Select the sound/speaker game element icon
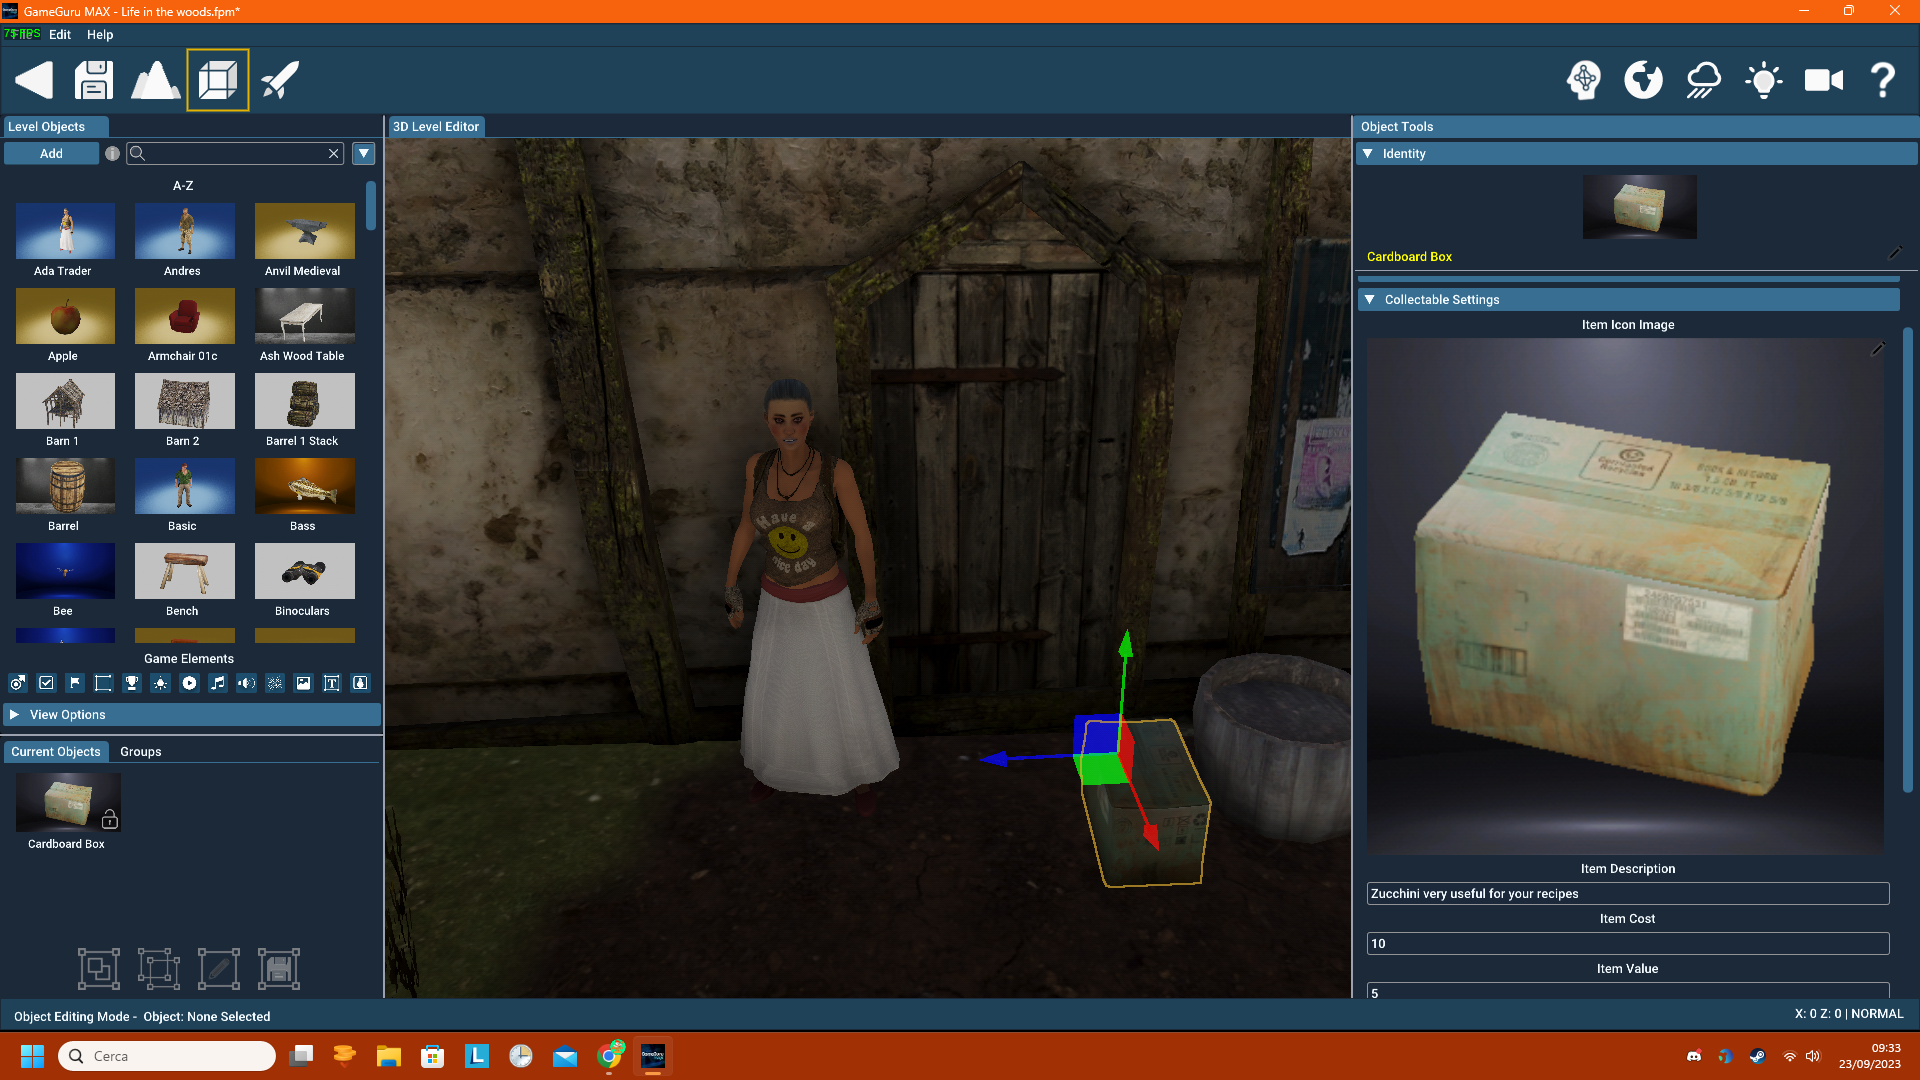This screenshot has width=1920, height=1080. click(246, 683)
